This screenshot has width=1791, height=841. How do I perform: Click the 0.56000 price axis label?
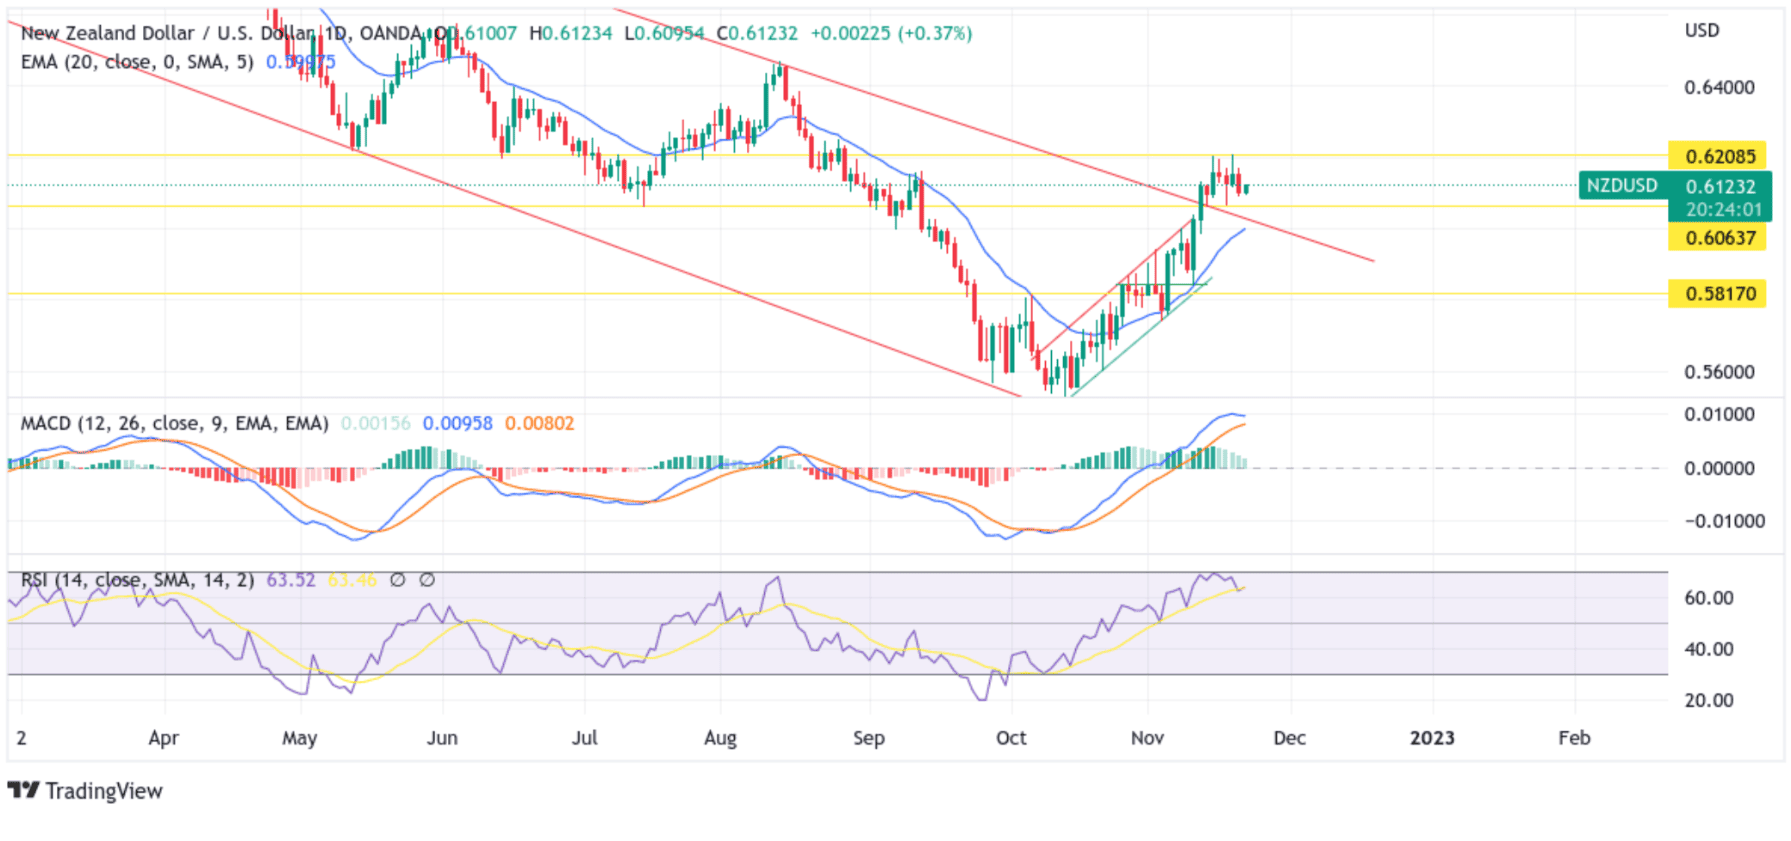pyautogui.click(x=1720, y=372)
